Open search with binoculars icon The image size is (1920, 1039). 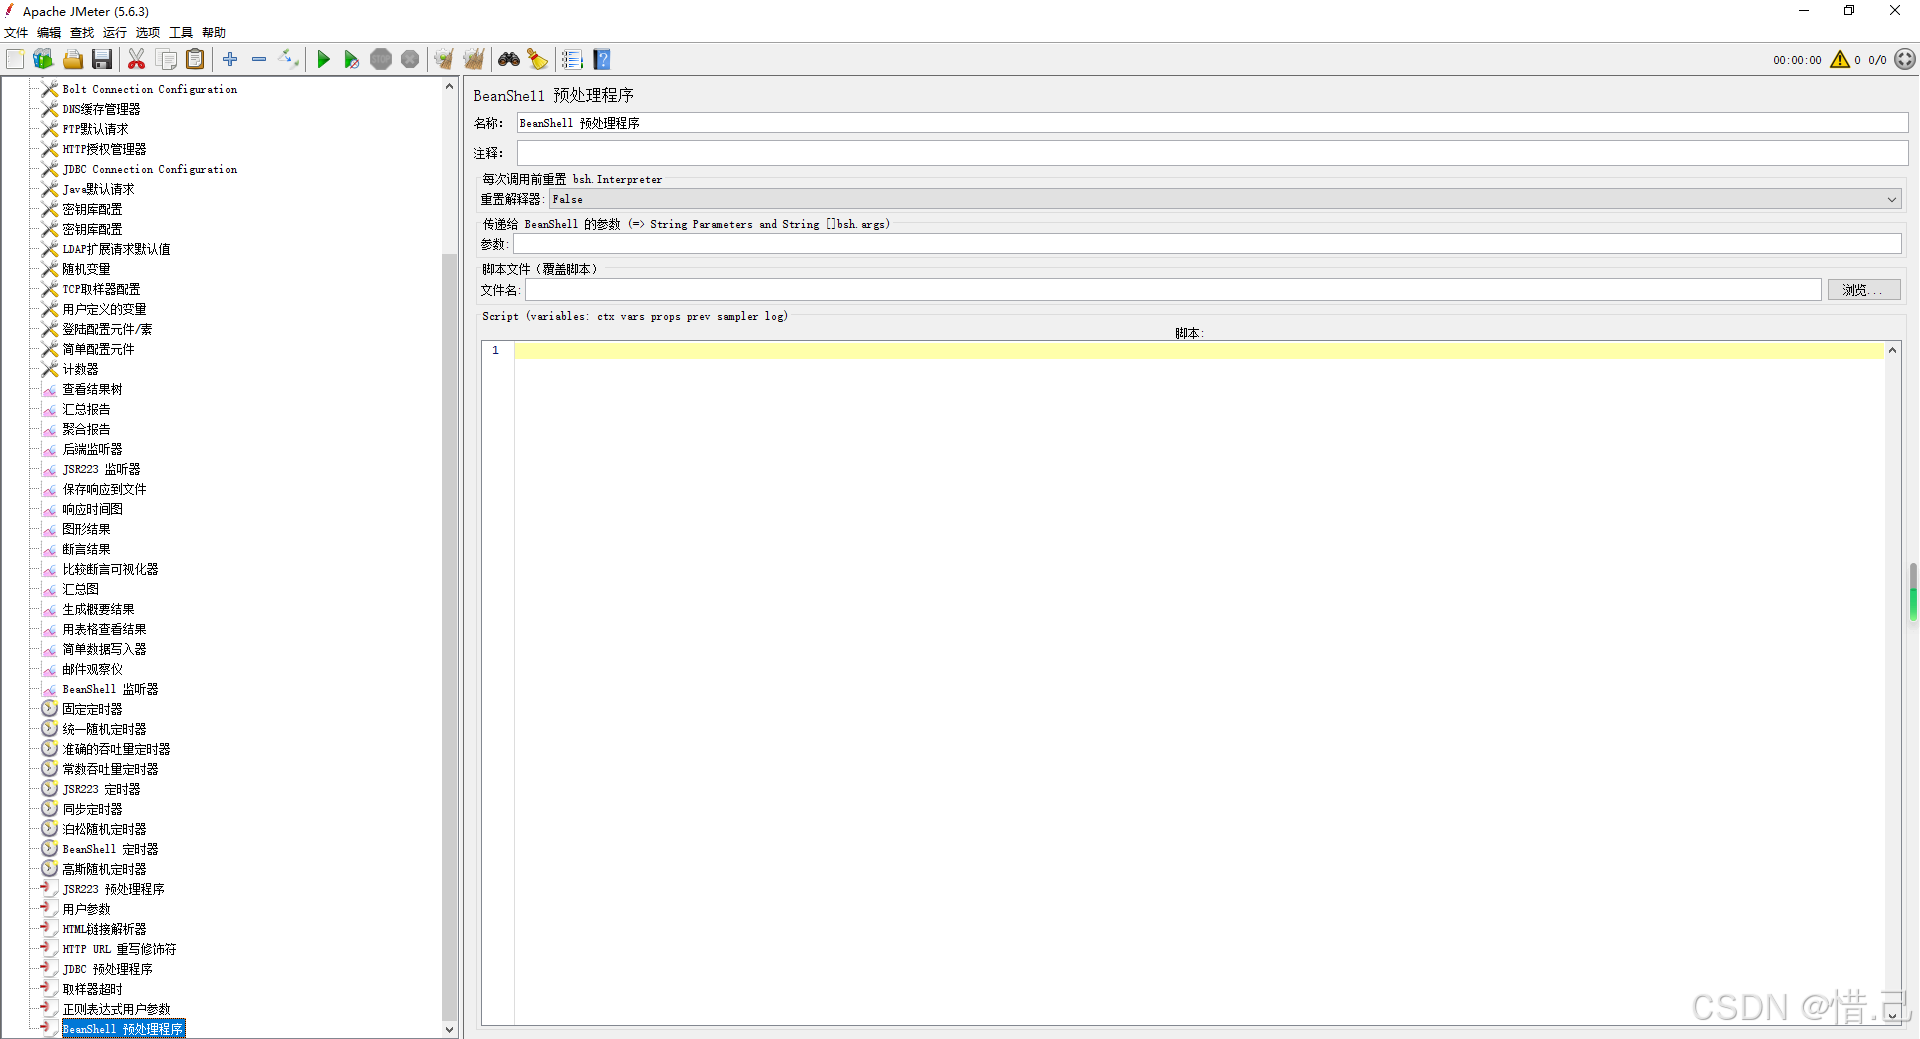point(509,60)
